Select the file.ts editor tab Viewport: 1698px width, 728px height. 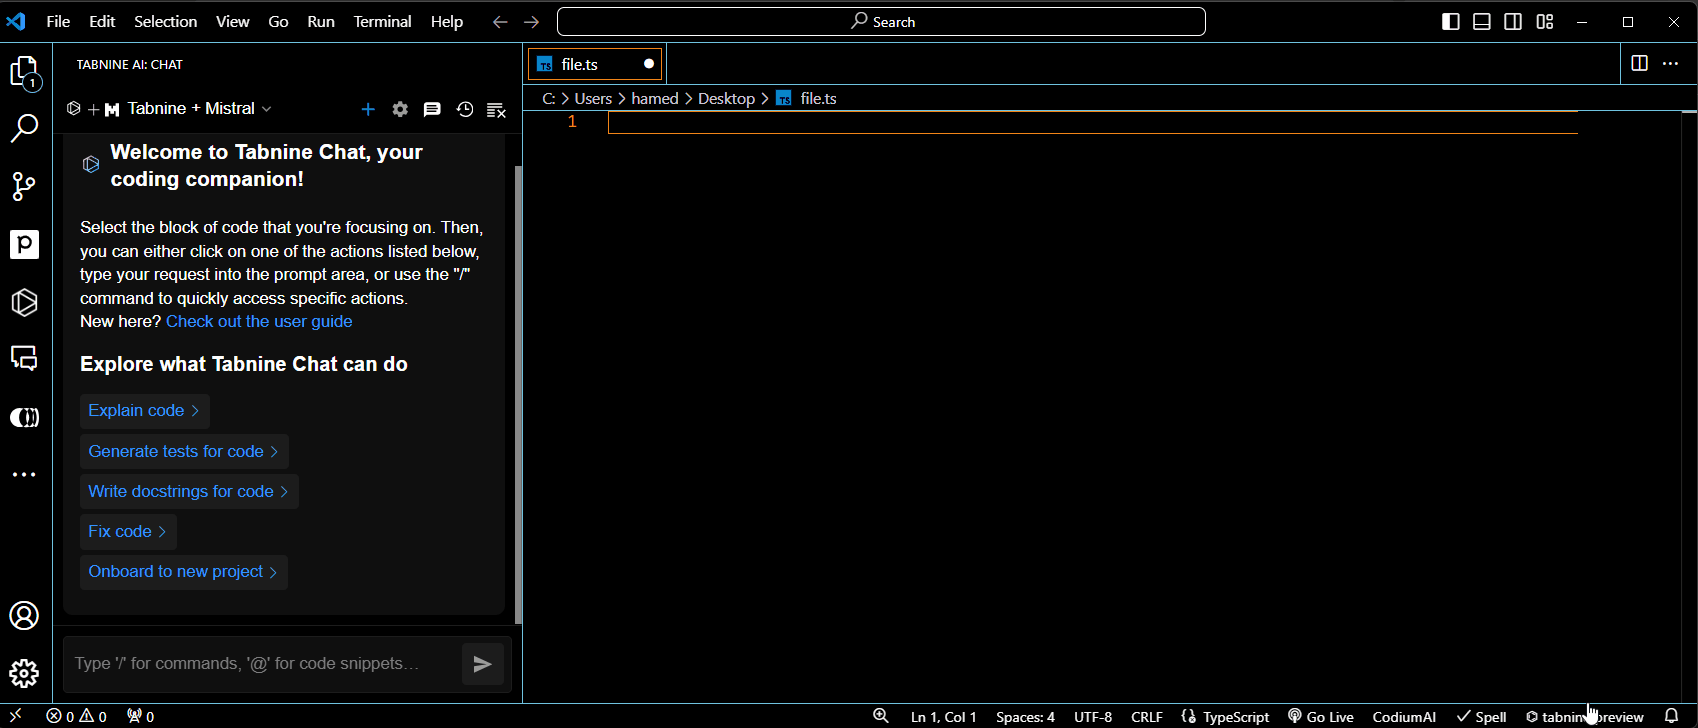click(595, 64)
